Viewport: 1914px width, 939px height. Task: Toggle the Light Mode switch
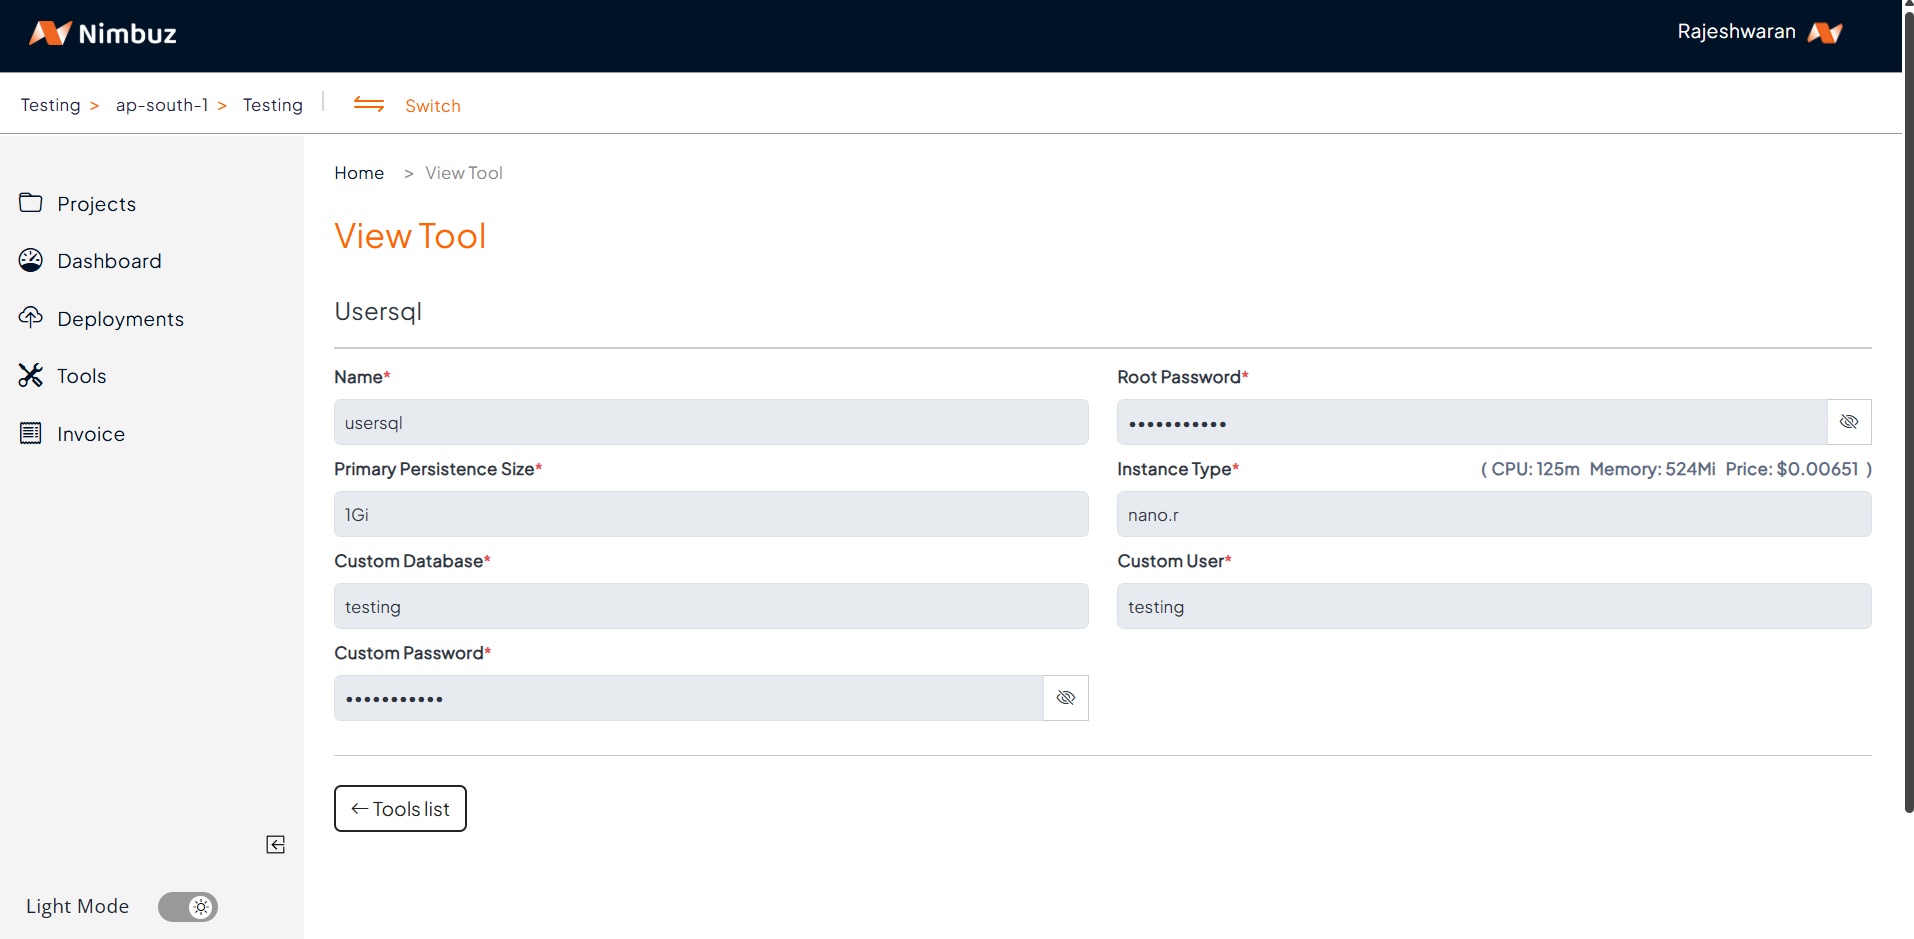pyautogui.click(x=188, y=907)
